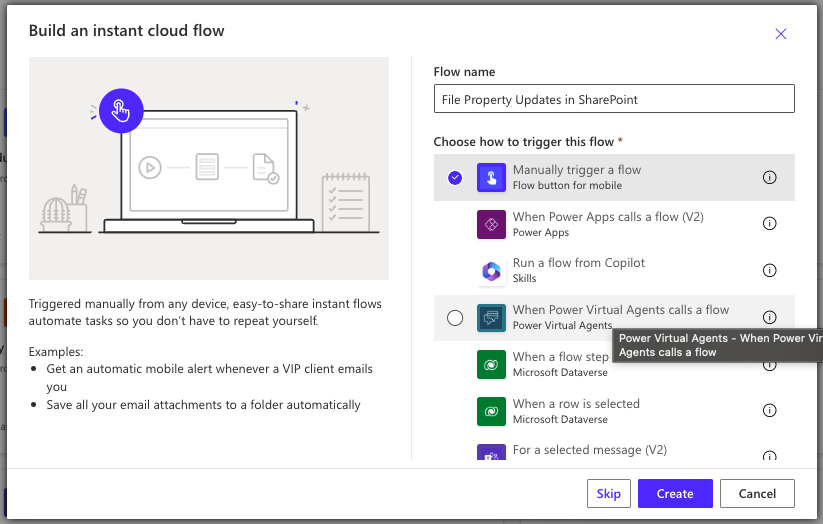This screenshot has height=524, width=823.
Task: Choose Run a flow from Copilot
Action: [x=614, y=271]
